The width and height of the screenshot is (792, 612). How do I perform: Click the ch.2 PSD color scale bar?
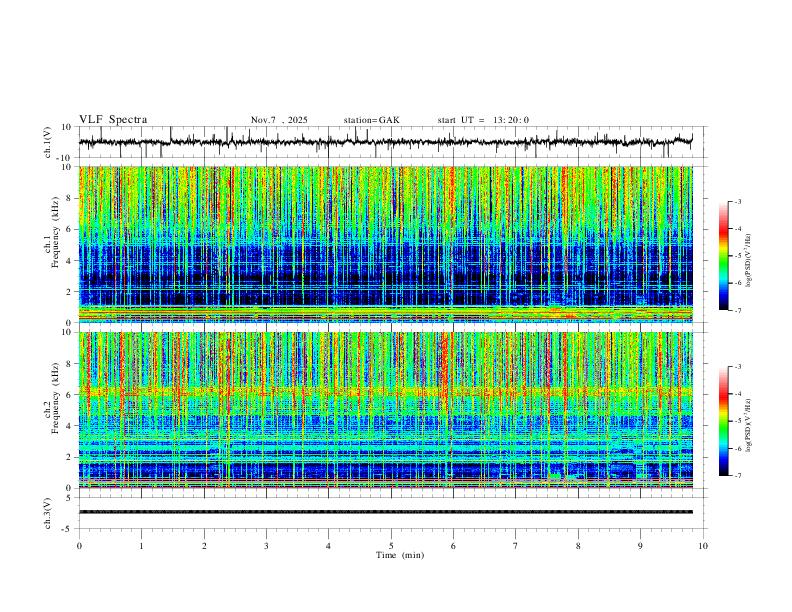pyautogui.click(x=723, y=421)
